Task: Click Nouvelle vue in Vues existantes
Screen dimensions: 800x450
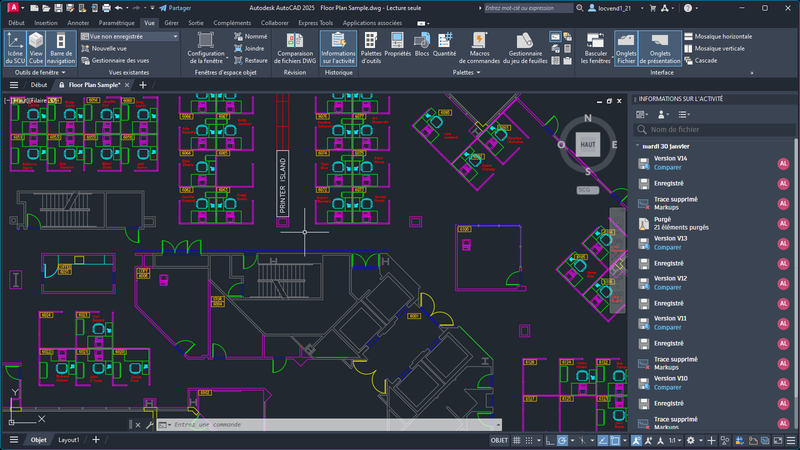Action: 104,48
